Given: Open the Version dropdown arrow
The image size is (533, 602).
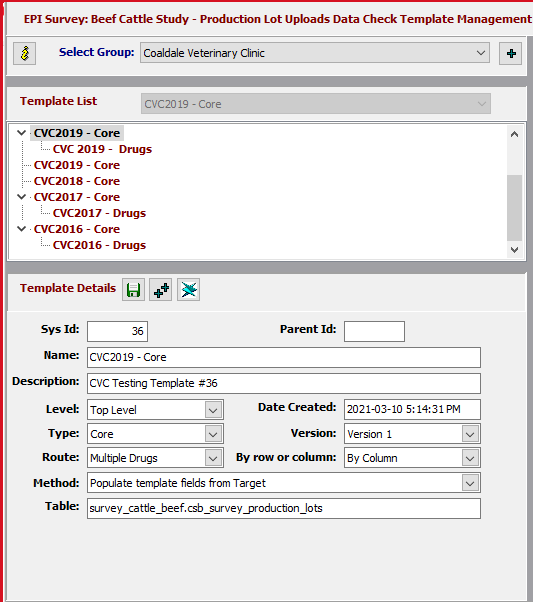Looking at the screenshot, I should coord(470,434).
